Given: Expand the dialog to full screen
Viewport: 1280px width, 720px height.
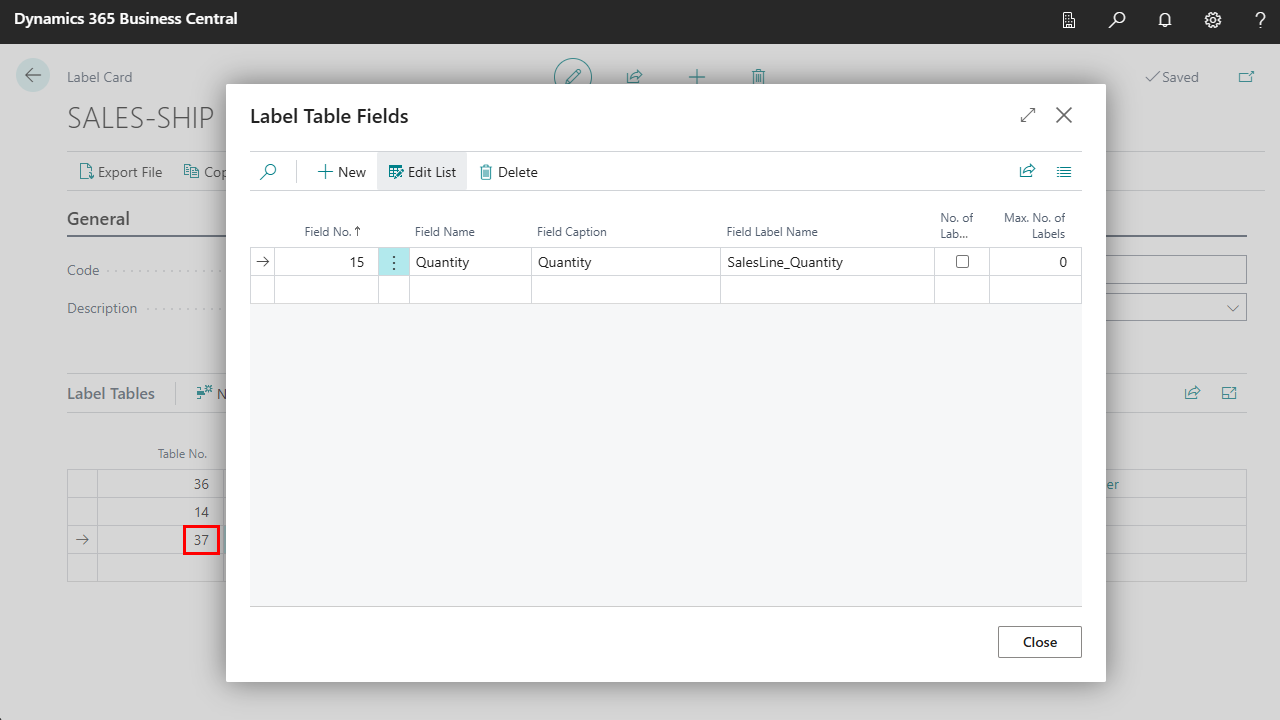Looking at the screenshot, I should (x=1028, y=115).
